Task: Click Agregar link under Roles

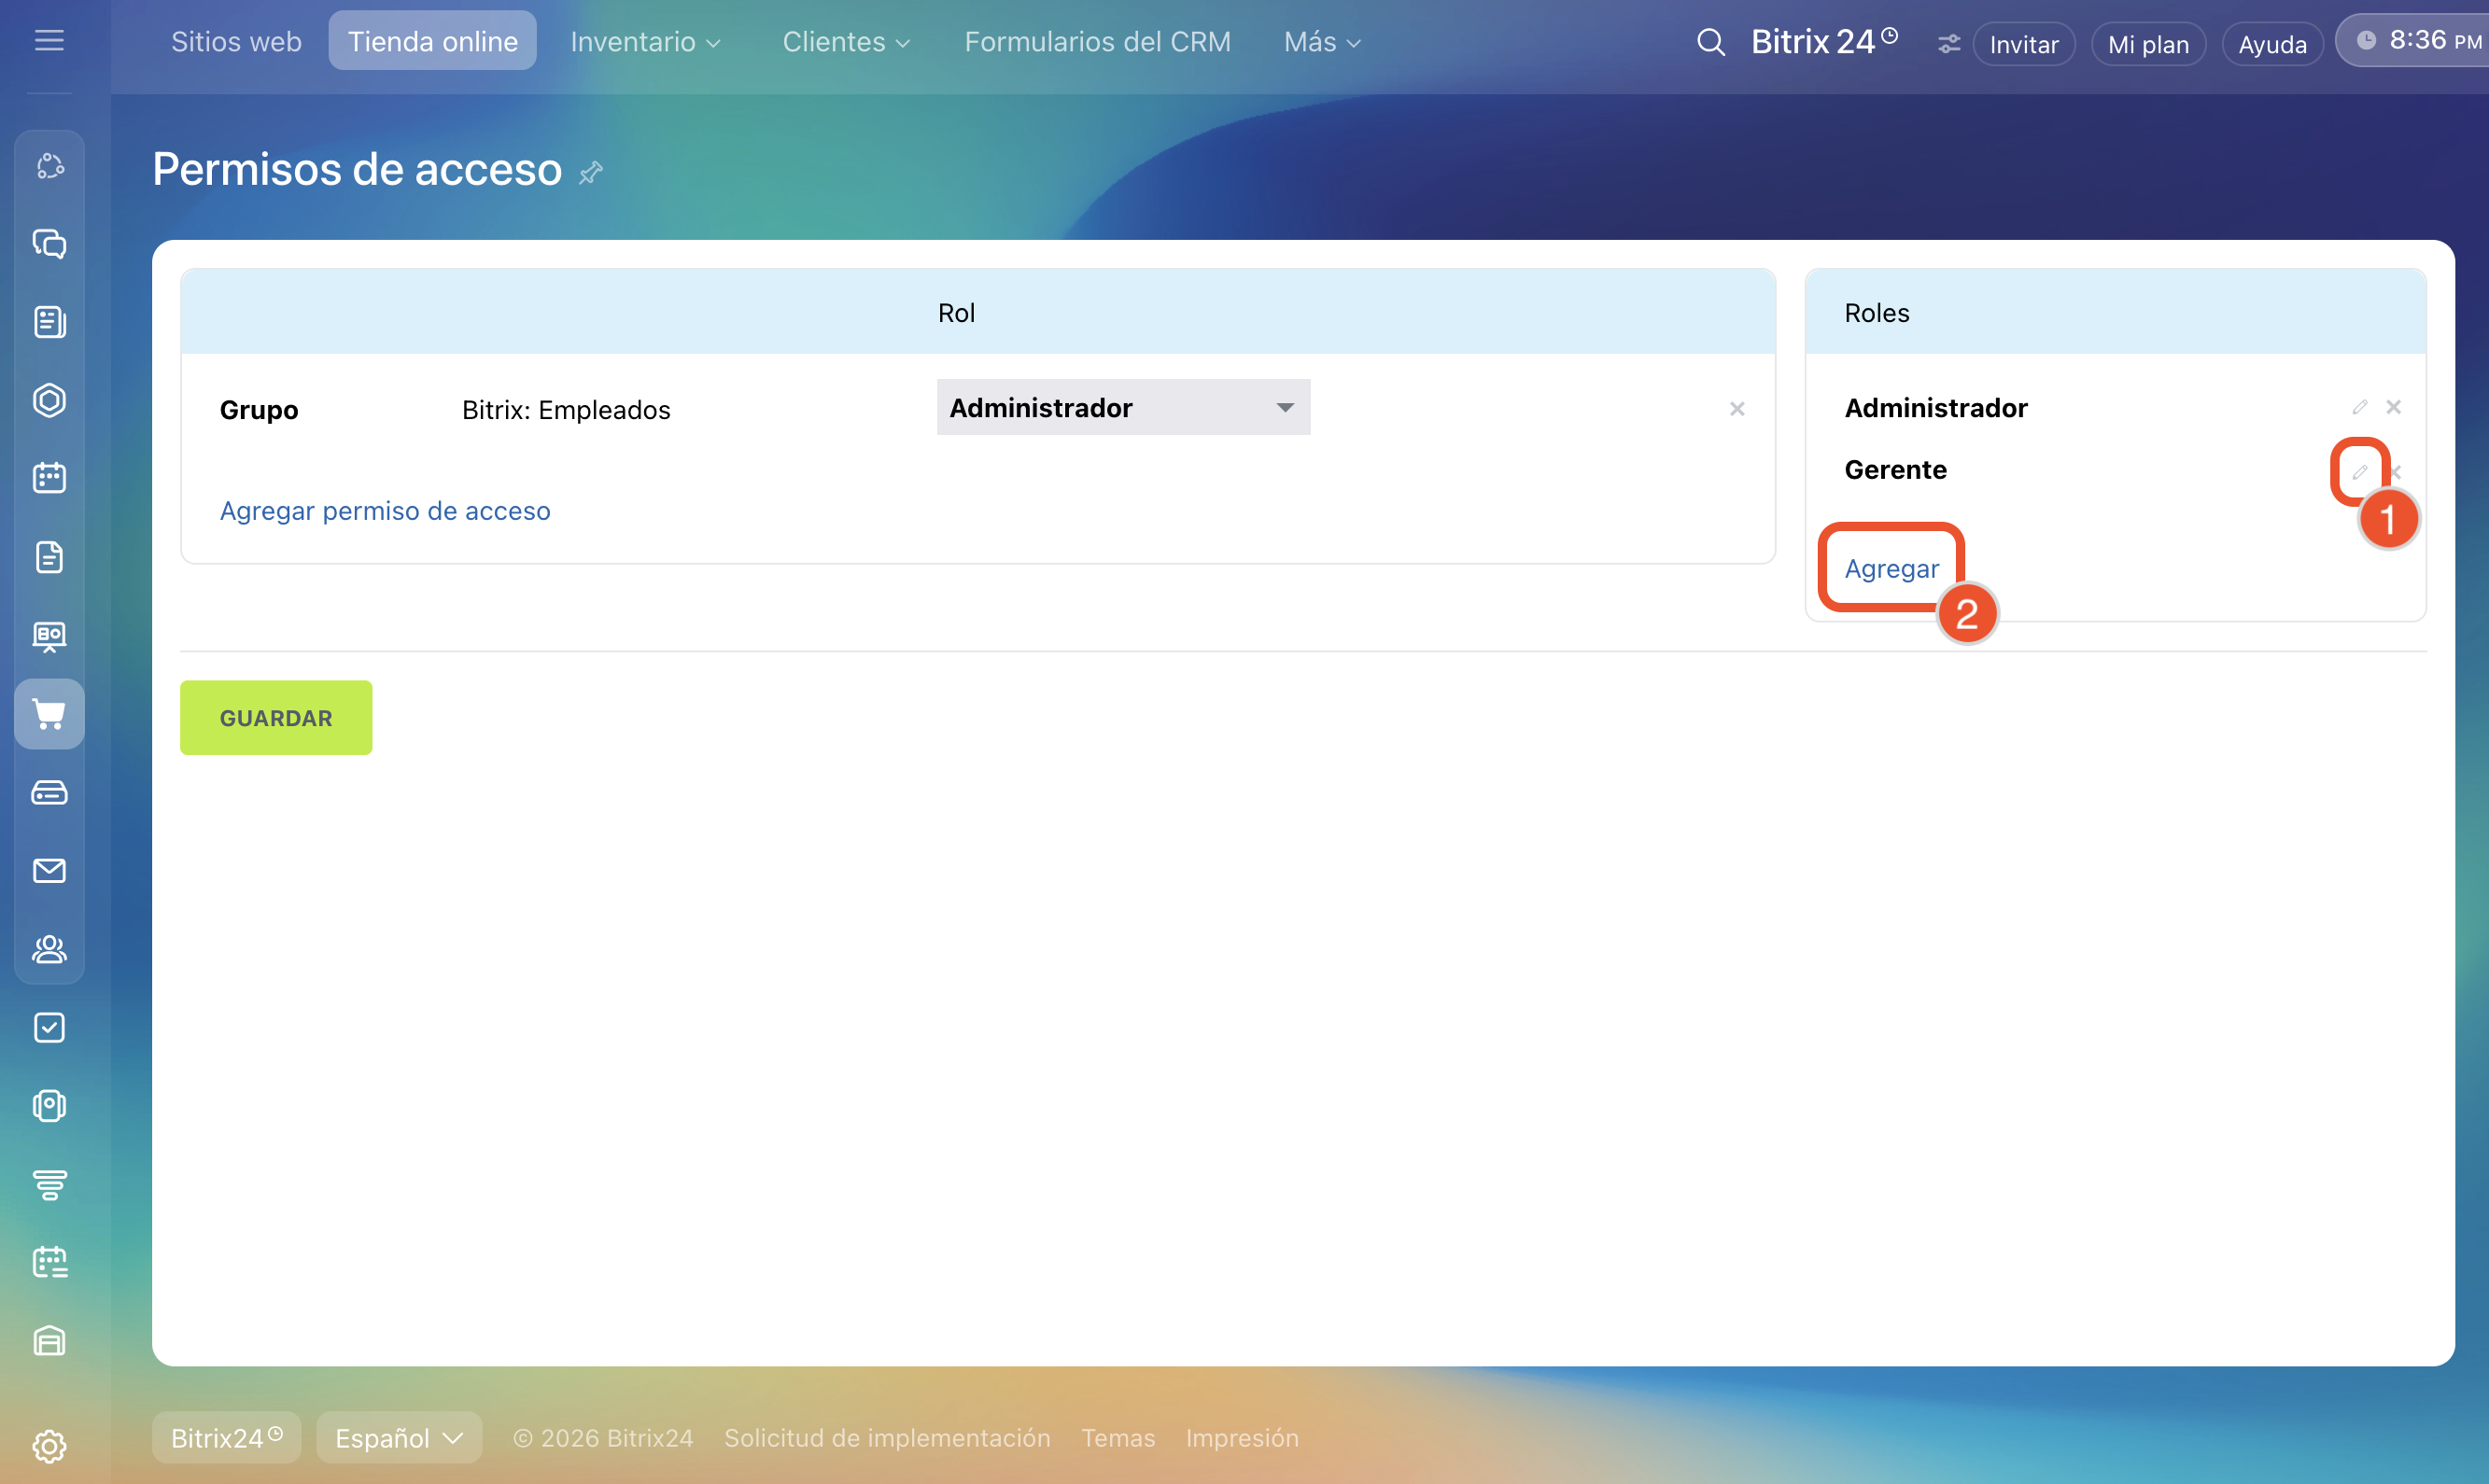Action: tap(1891, 568)
